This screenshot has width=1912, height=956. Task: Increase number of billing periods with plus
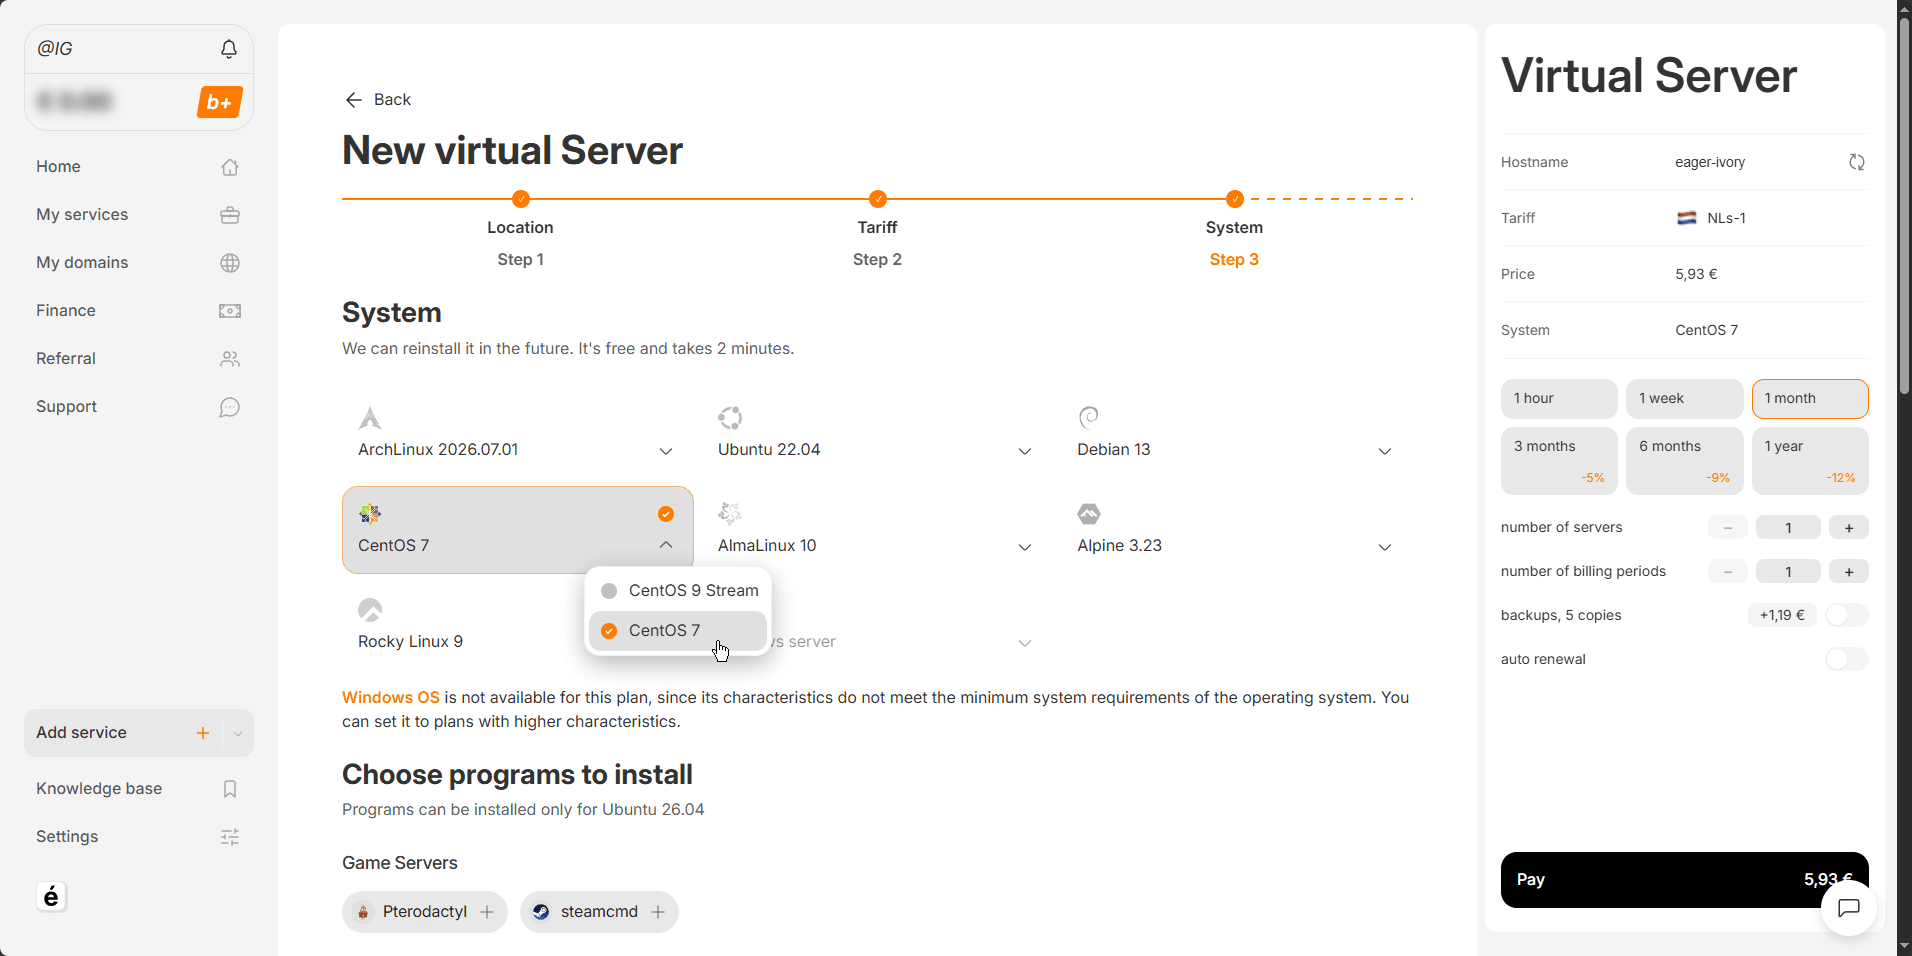1849,572
